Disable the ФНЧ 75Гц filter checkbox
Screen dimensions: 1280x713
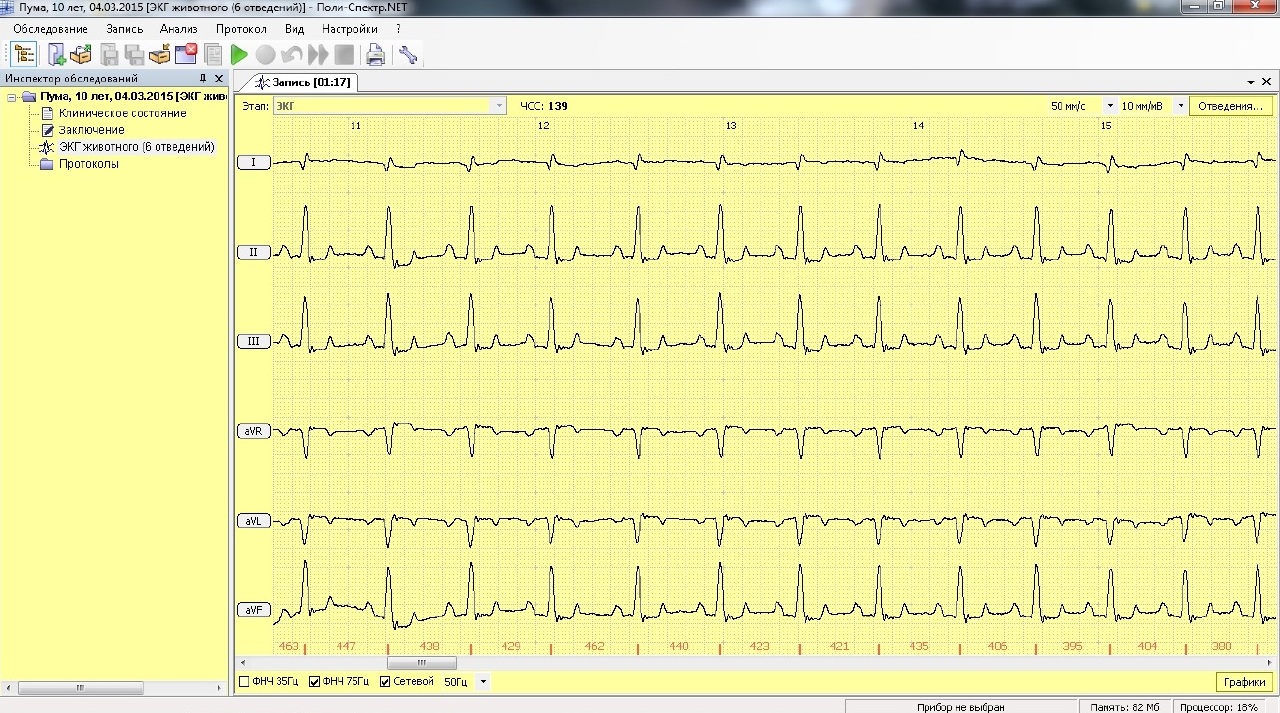coord(315,682)
